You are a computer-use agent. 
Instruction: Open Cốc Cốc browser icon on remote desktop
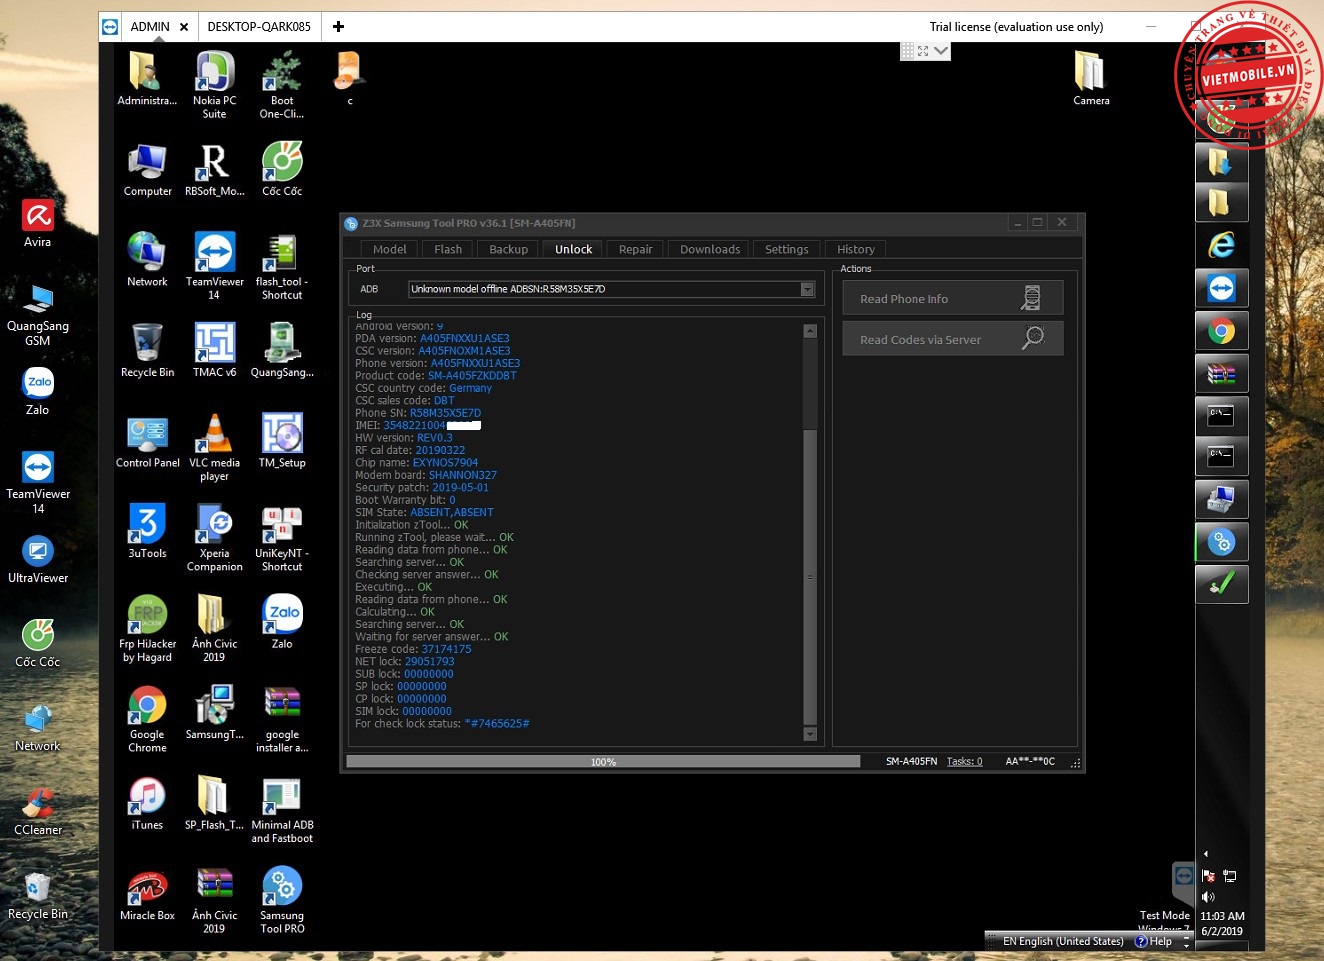point(282,169)
